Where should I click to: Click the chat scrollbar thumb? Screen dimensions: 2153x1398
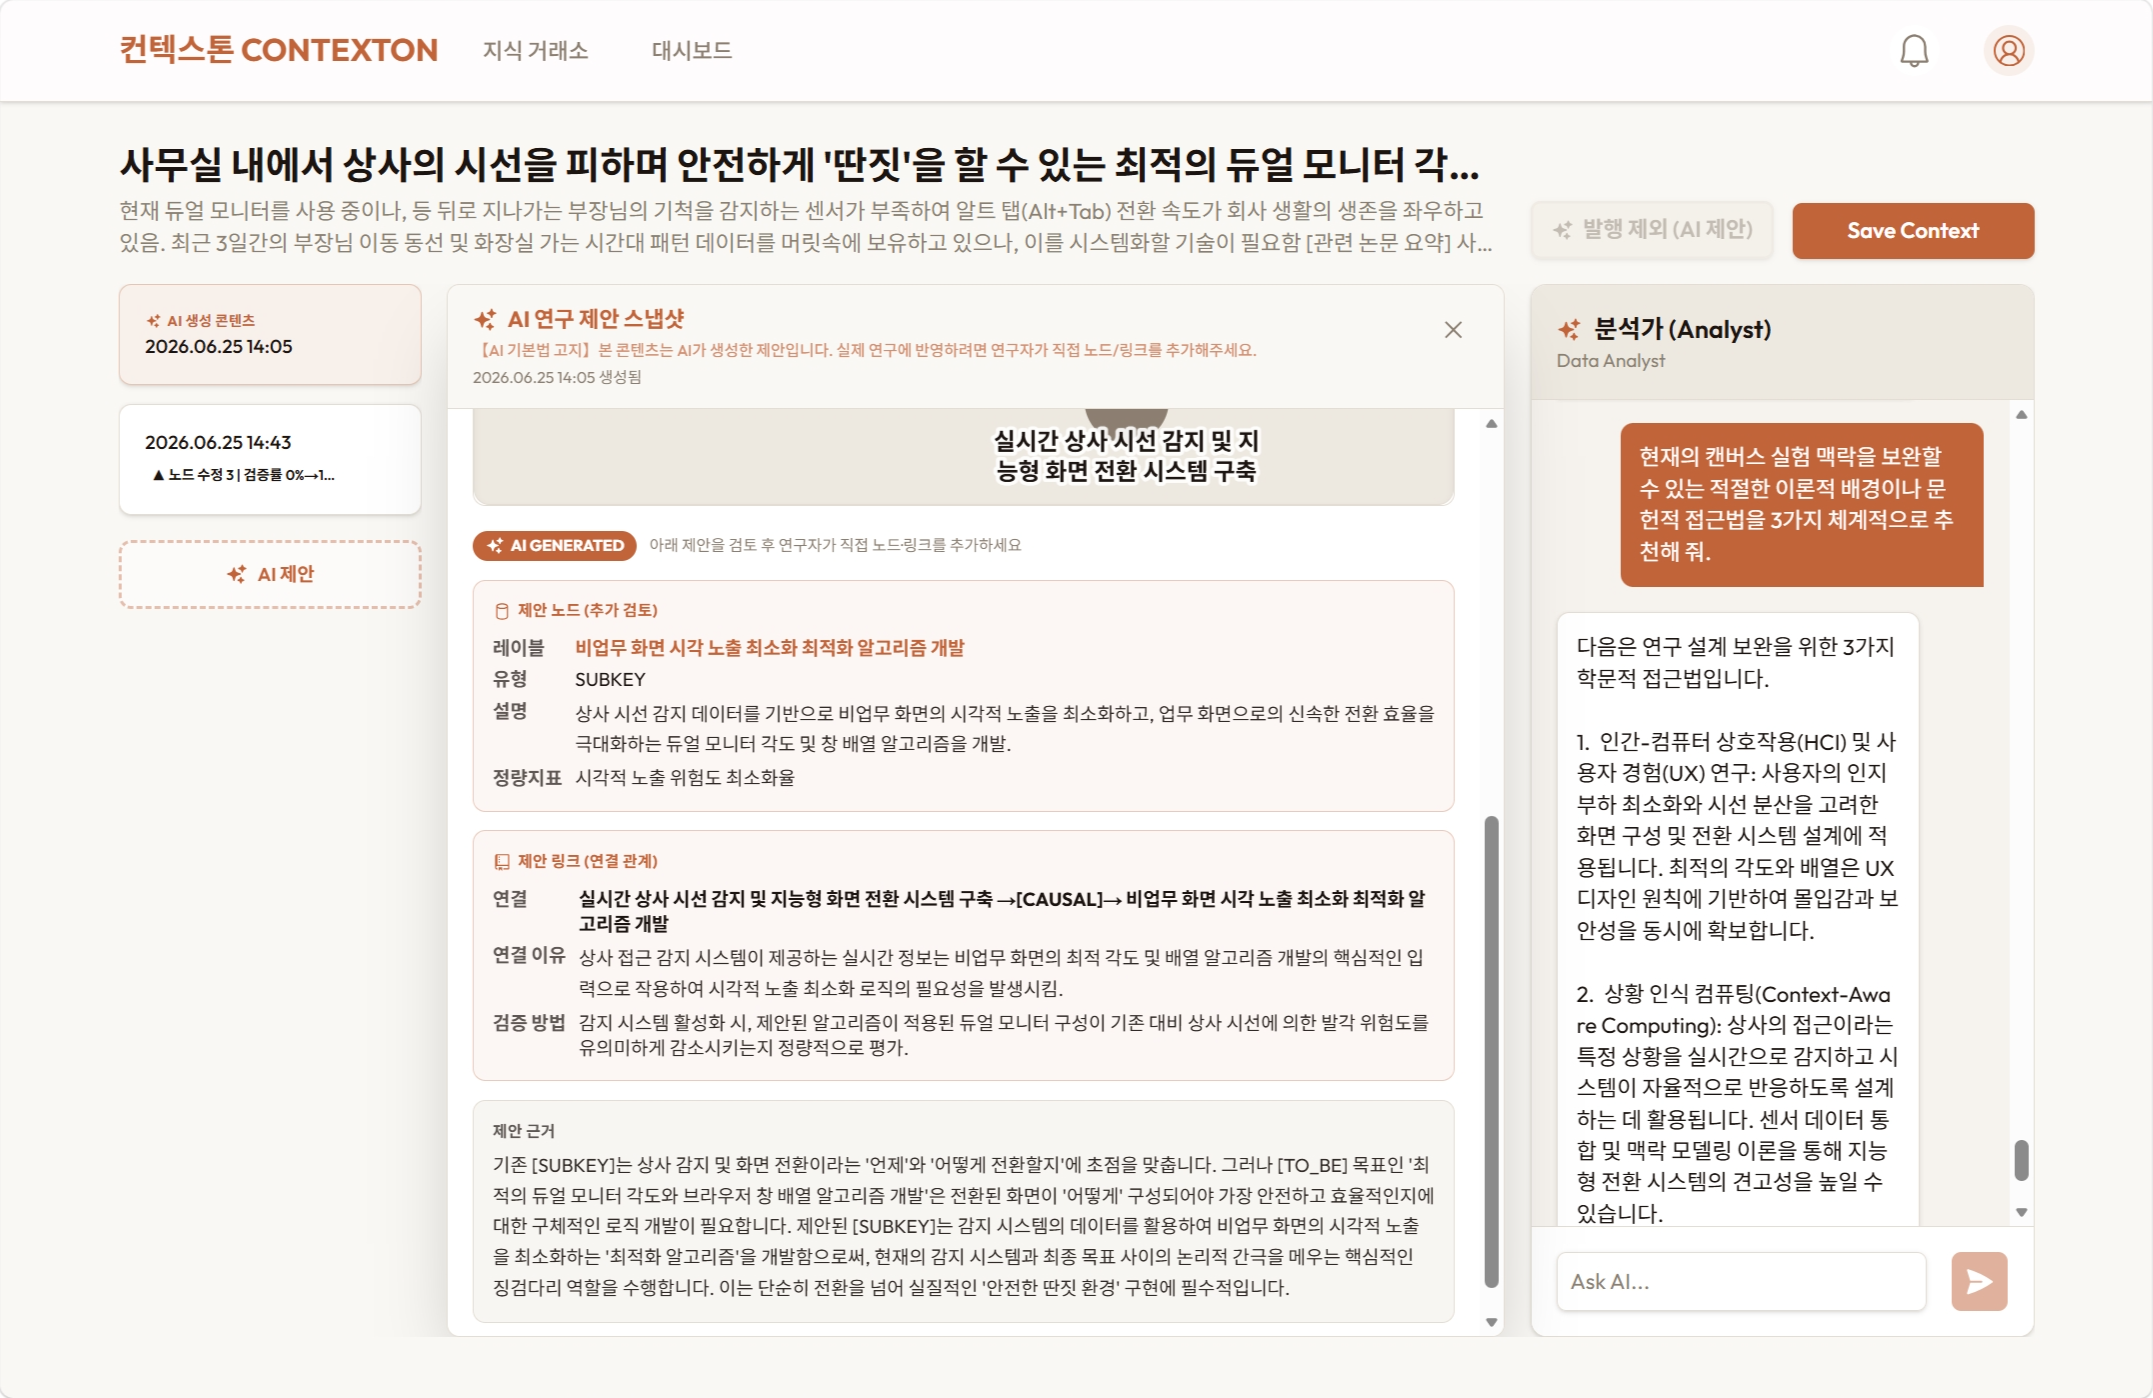(2021, 1160)
